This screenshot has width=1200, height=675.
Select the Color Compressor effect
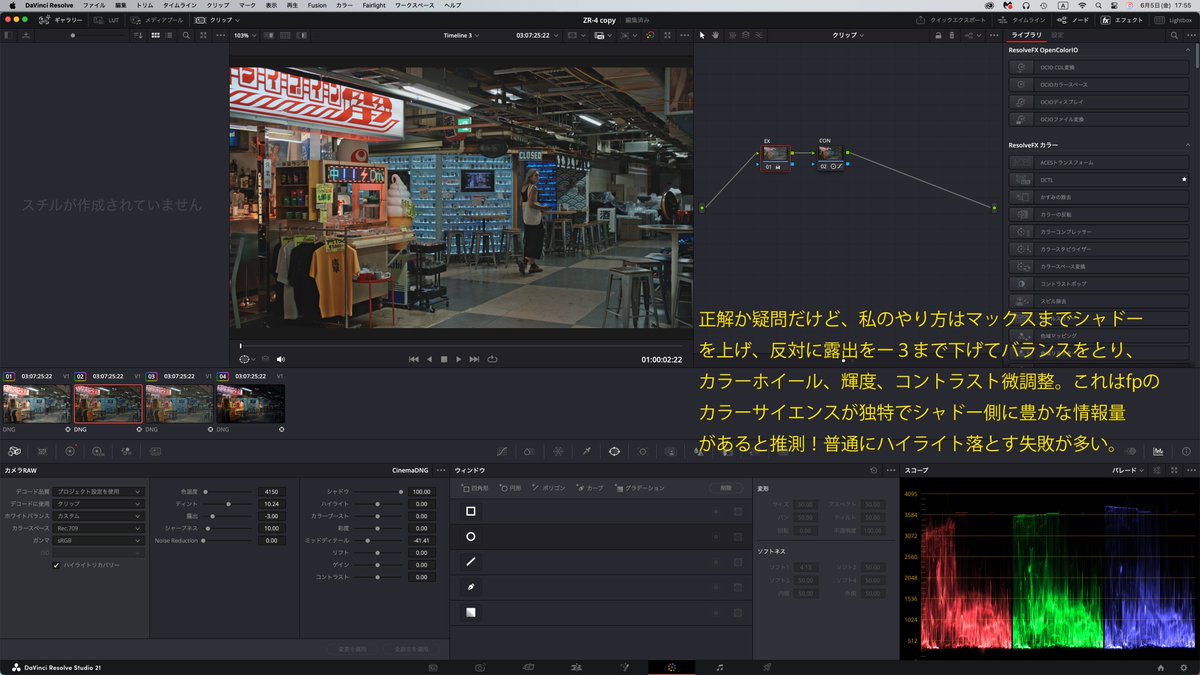(1100, 232)
